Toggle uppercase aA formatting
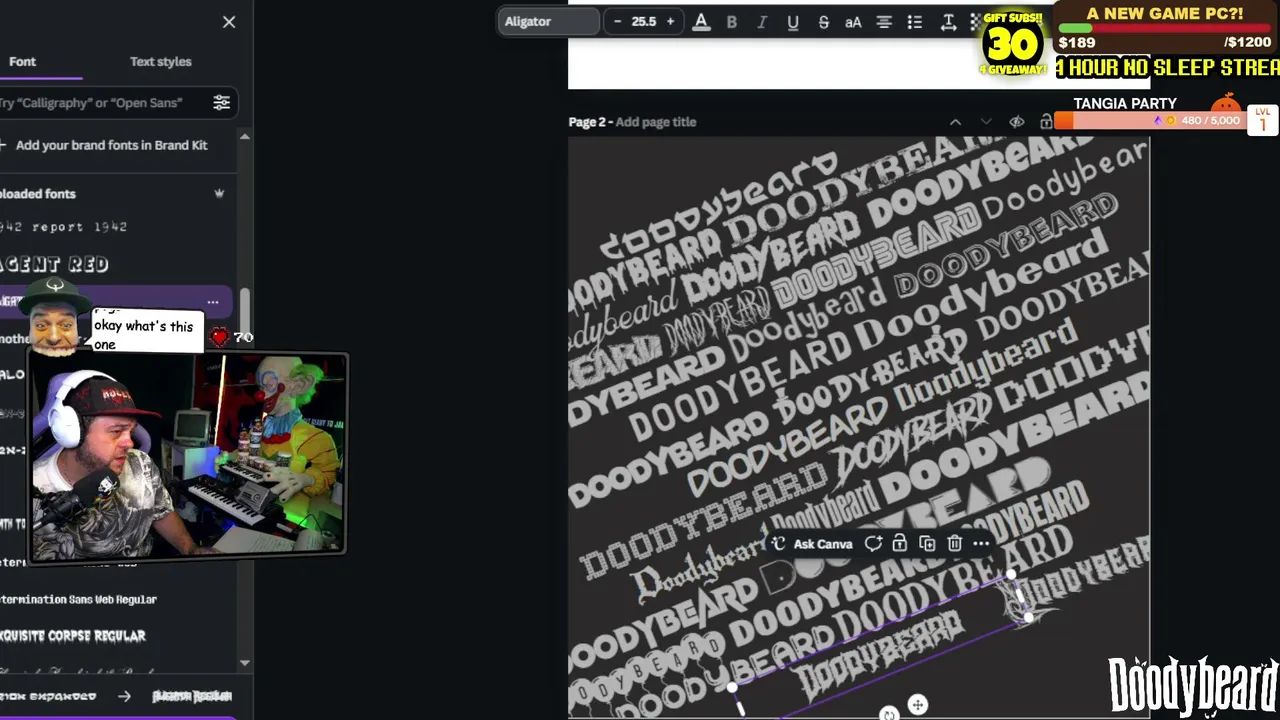Image resolution: width=1280 pixels, height=720 pixels. (x=853, y=22)
